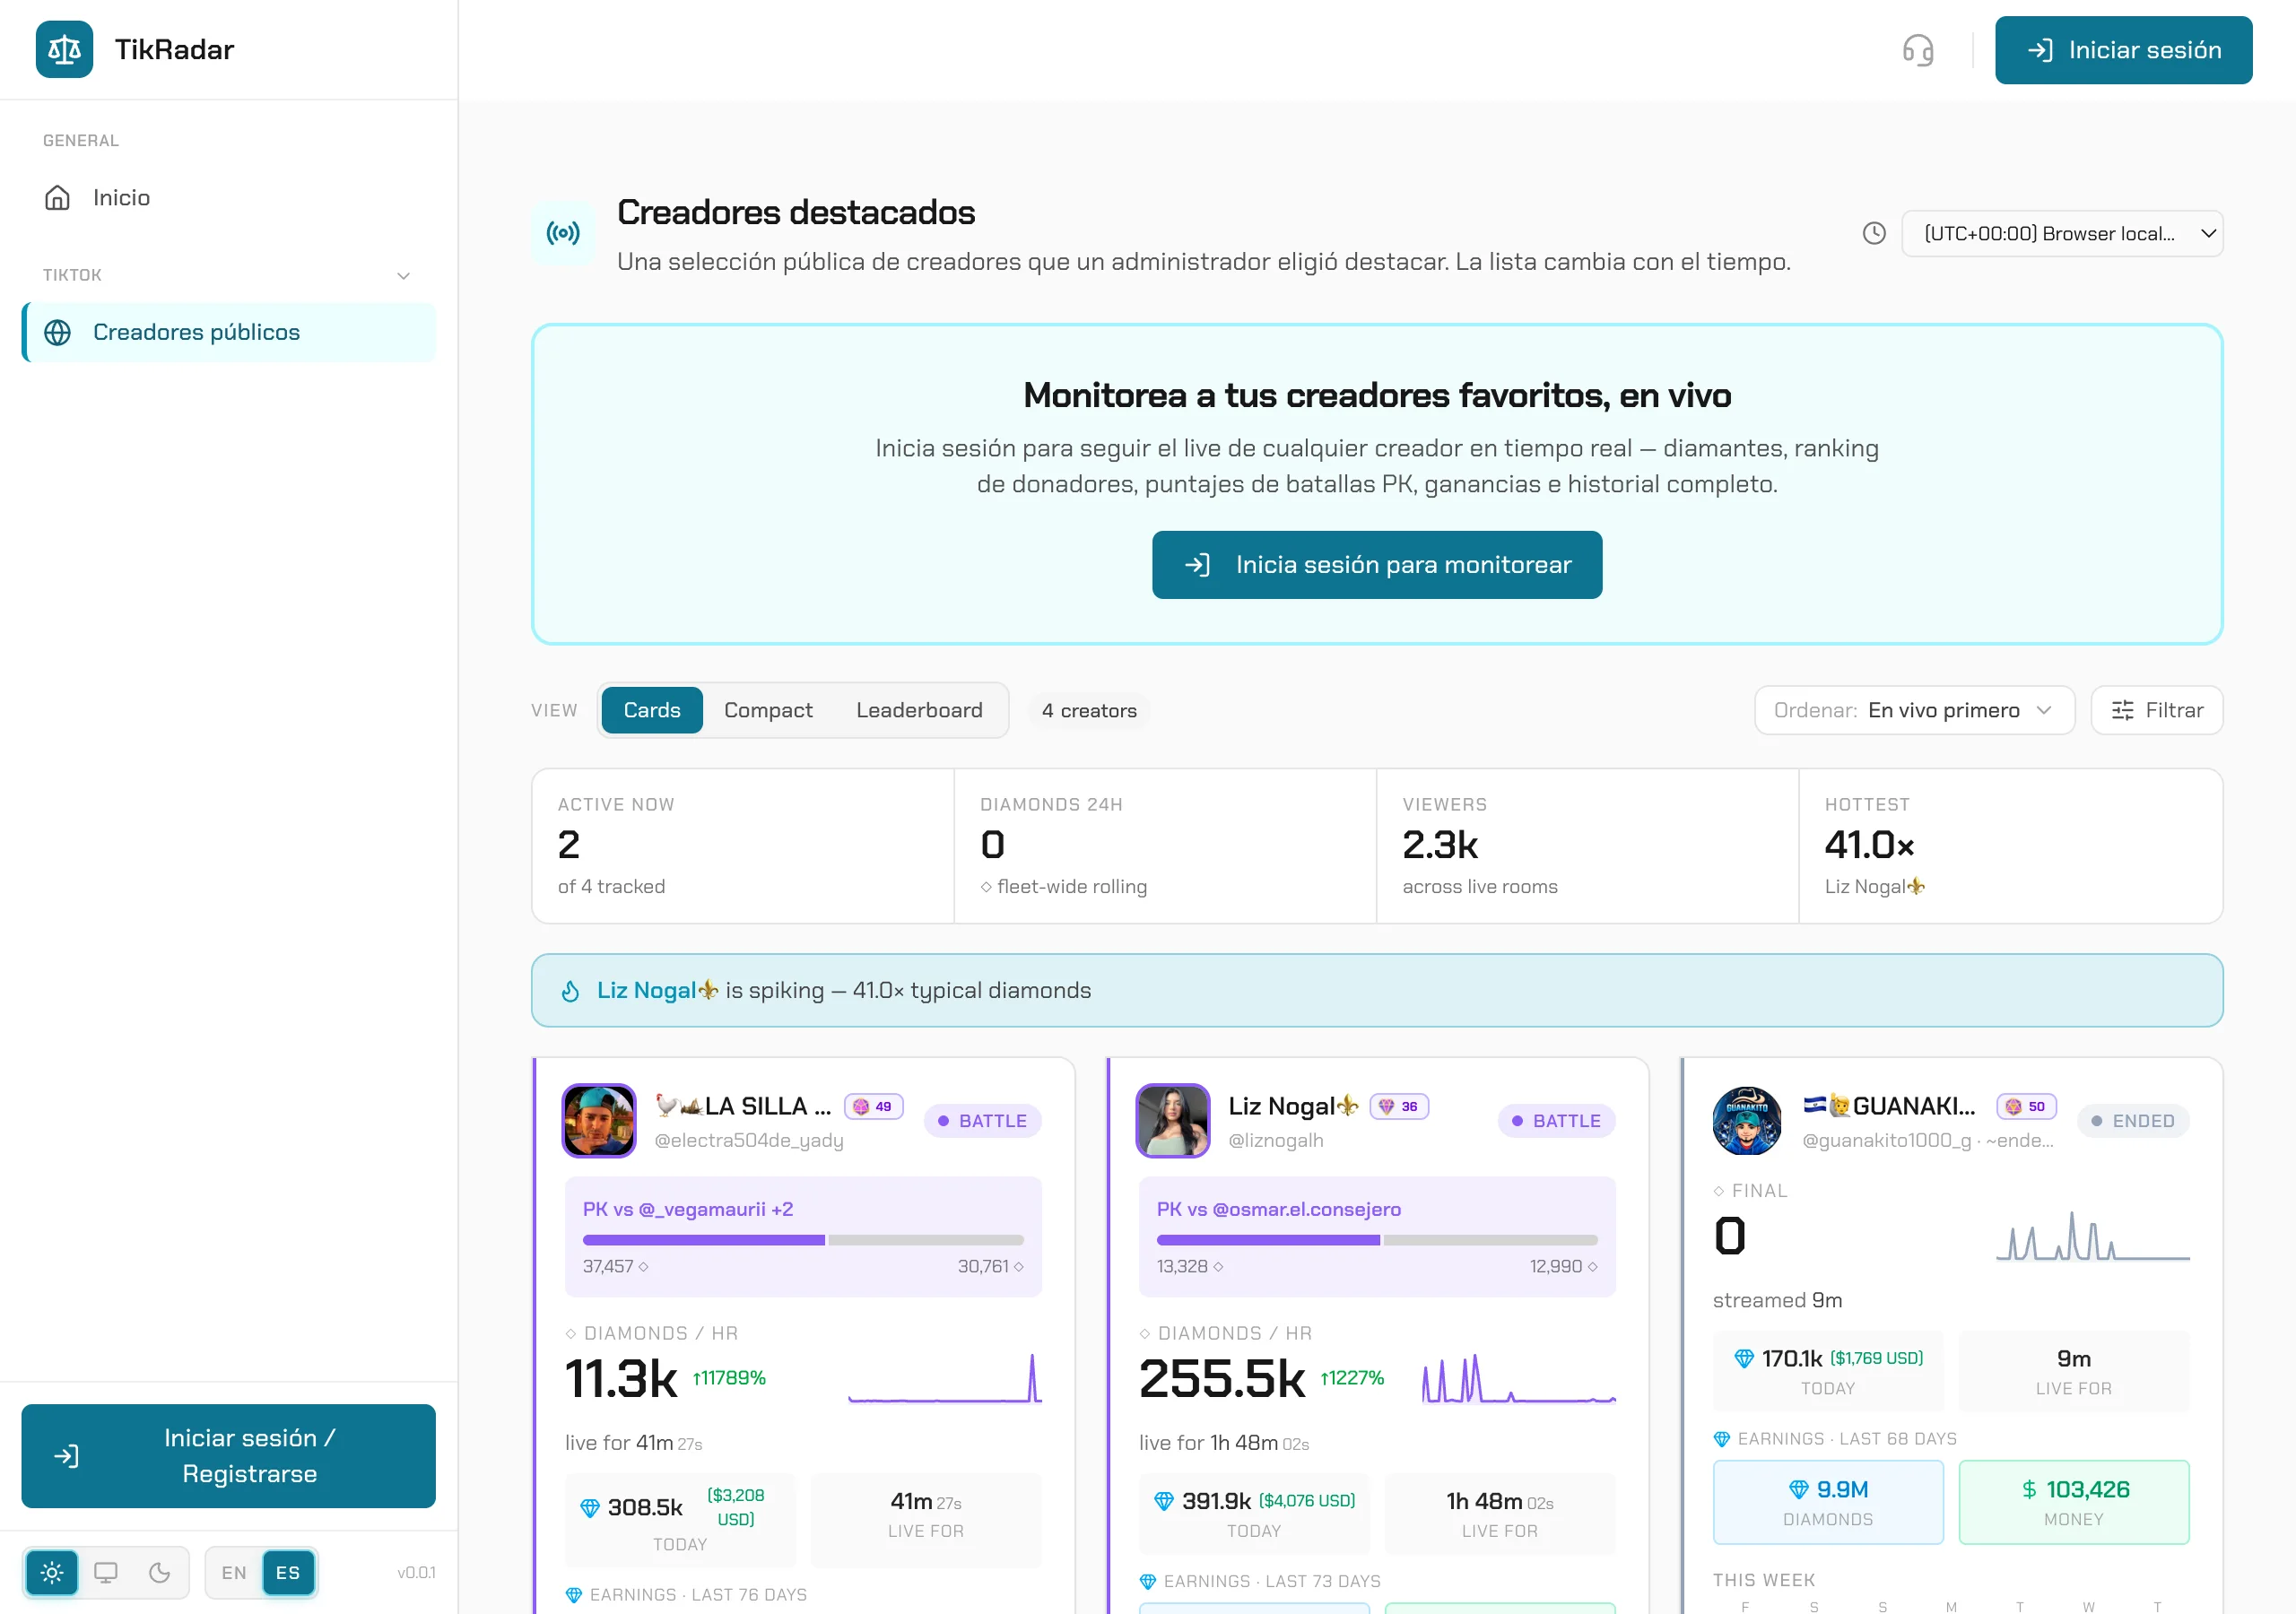Open Creadores públicos in the sidebar
Image resolution: width=2296 pixels, height=1614 pixels.
pyautogui.click(x=229, y=332)
